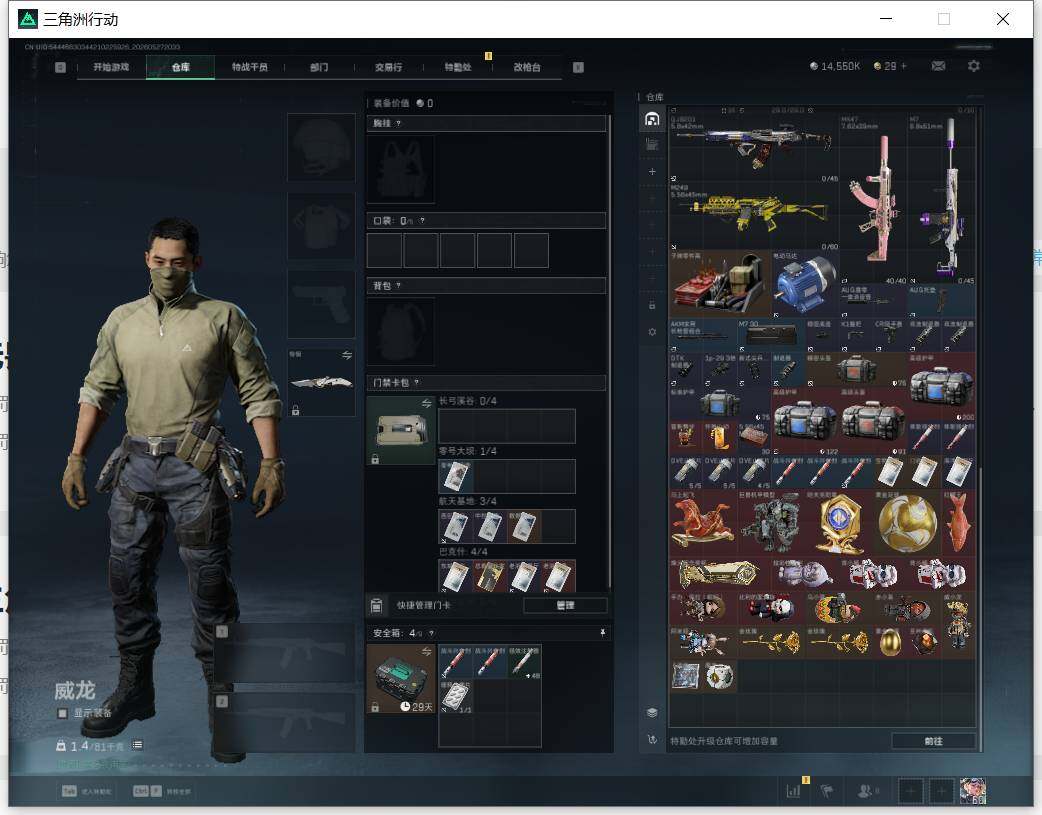
Task: Select the purple M7 rifle
Action: coord(942,199)
